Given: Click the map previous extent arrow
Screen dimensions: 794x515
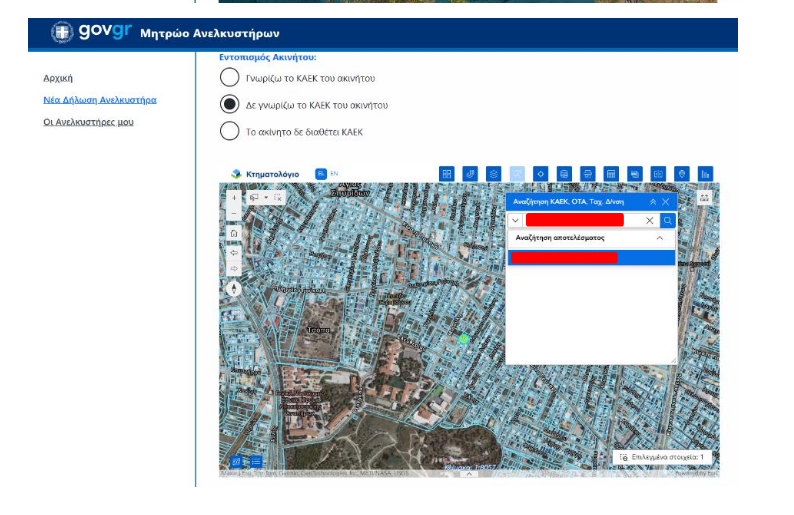Looking at the screenshot, I should (234, 252).
